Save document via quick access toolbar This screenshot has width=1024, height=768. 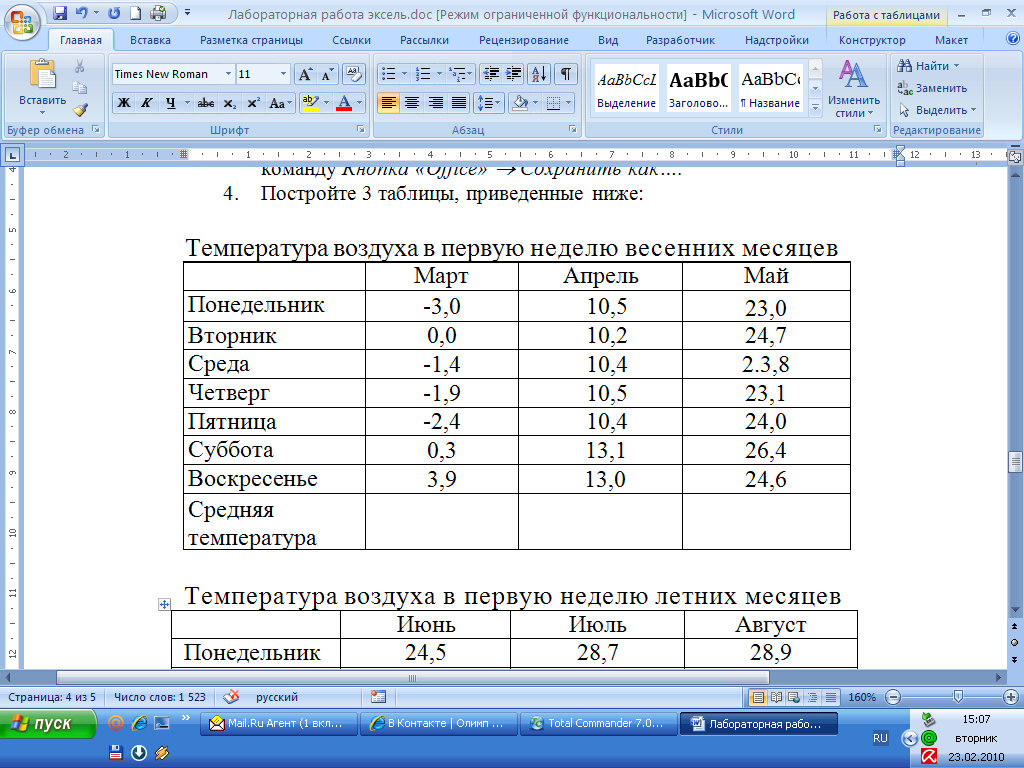click(x=60, y=12)
